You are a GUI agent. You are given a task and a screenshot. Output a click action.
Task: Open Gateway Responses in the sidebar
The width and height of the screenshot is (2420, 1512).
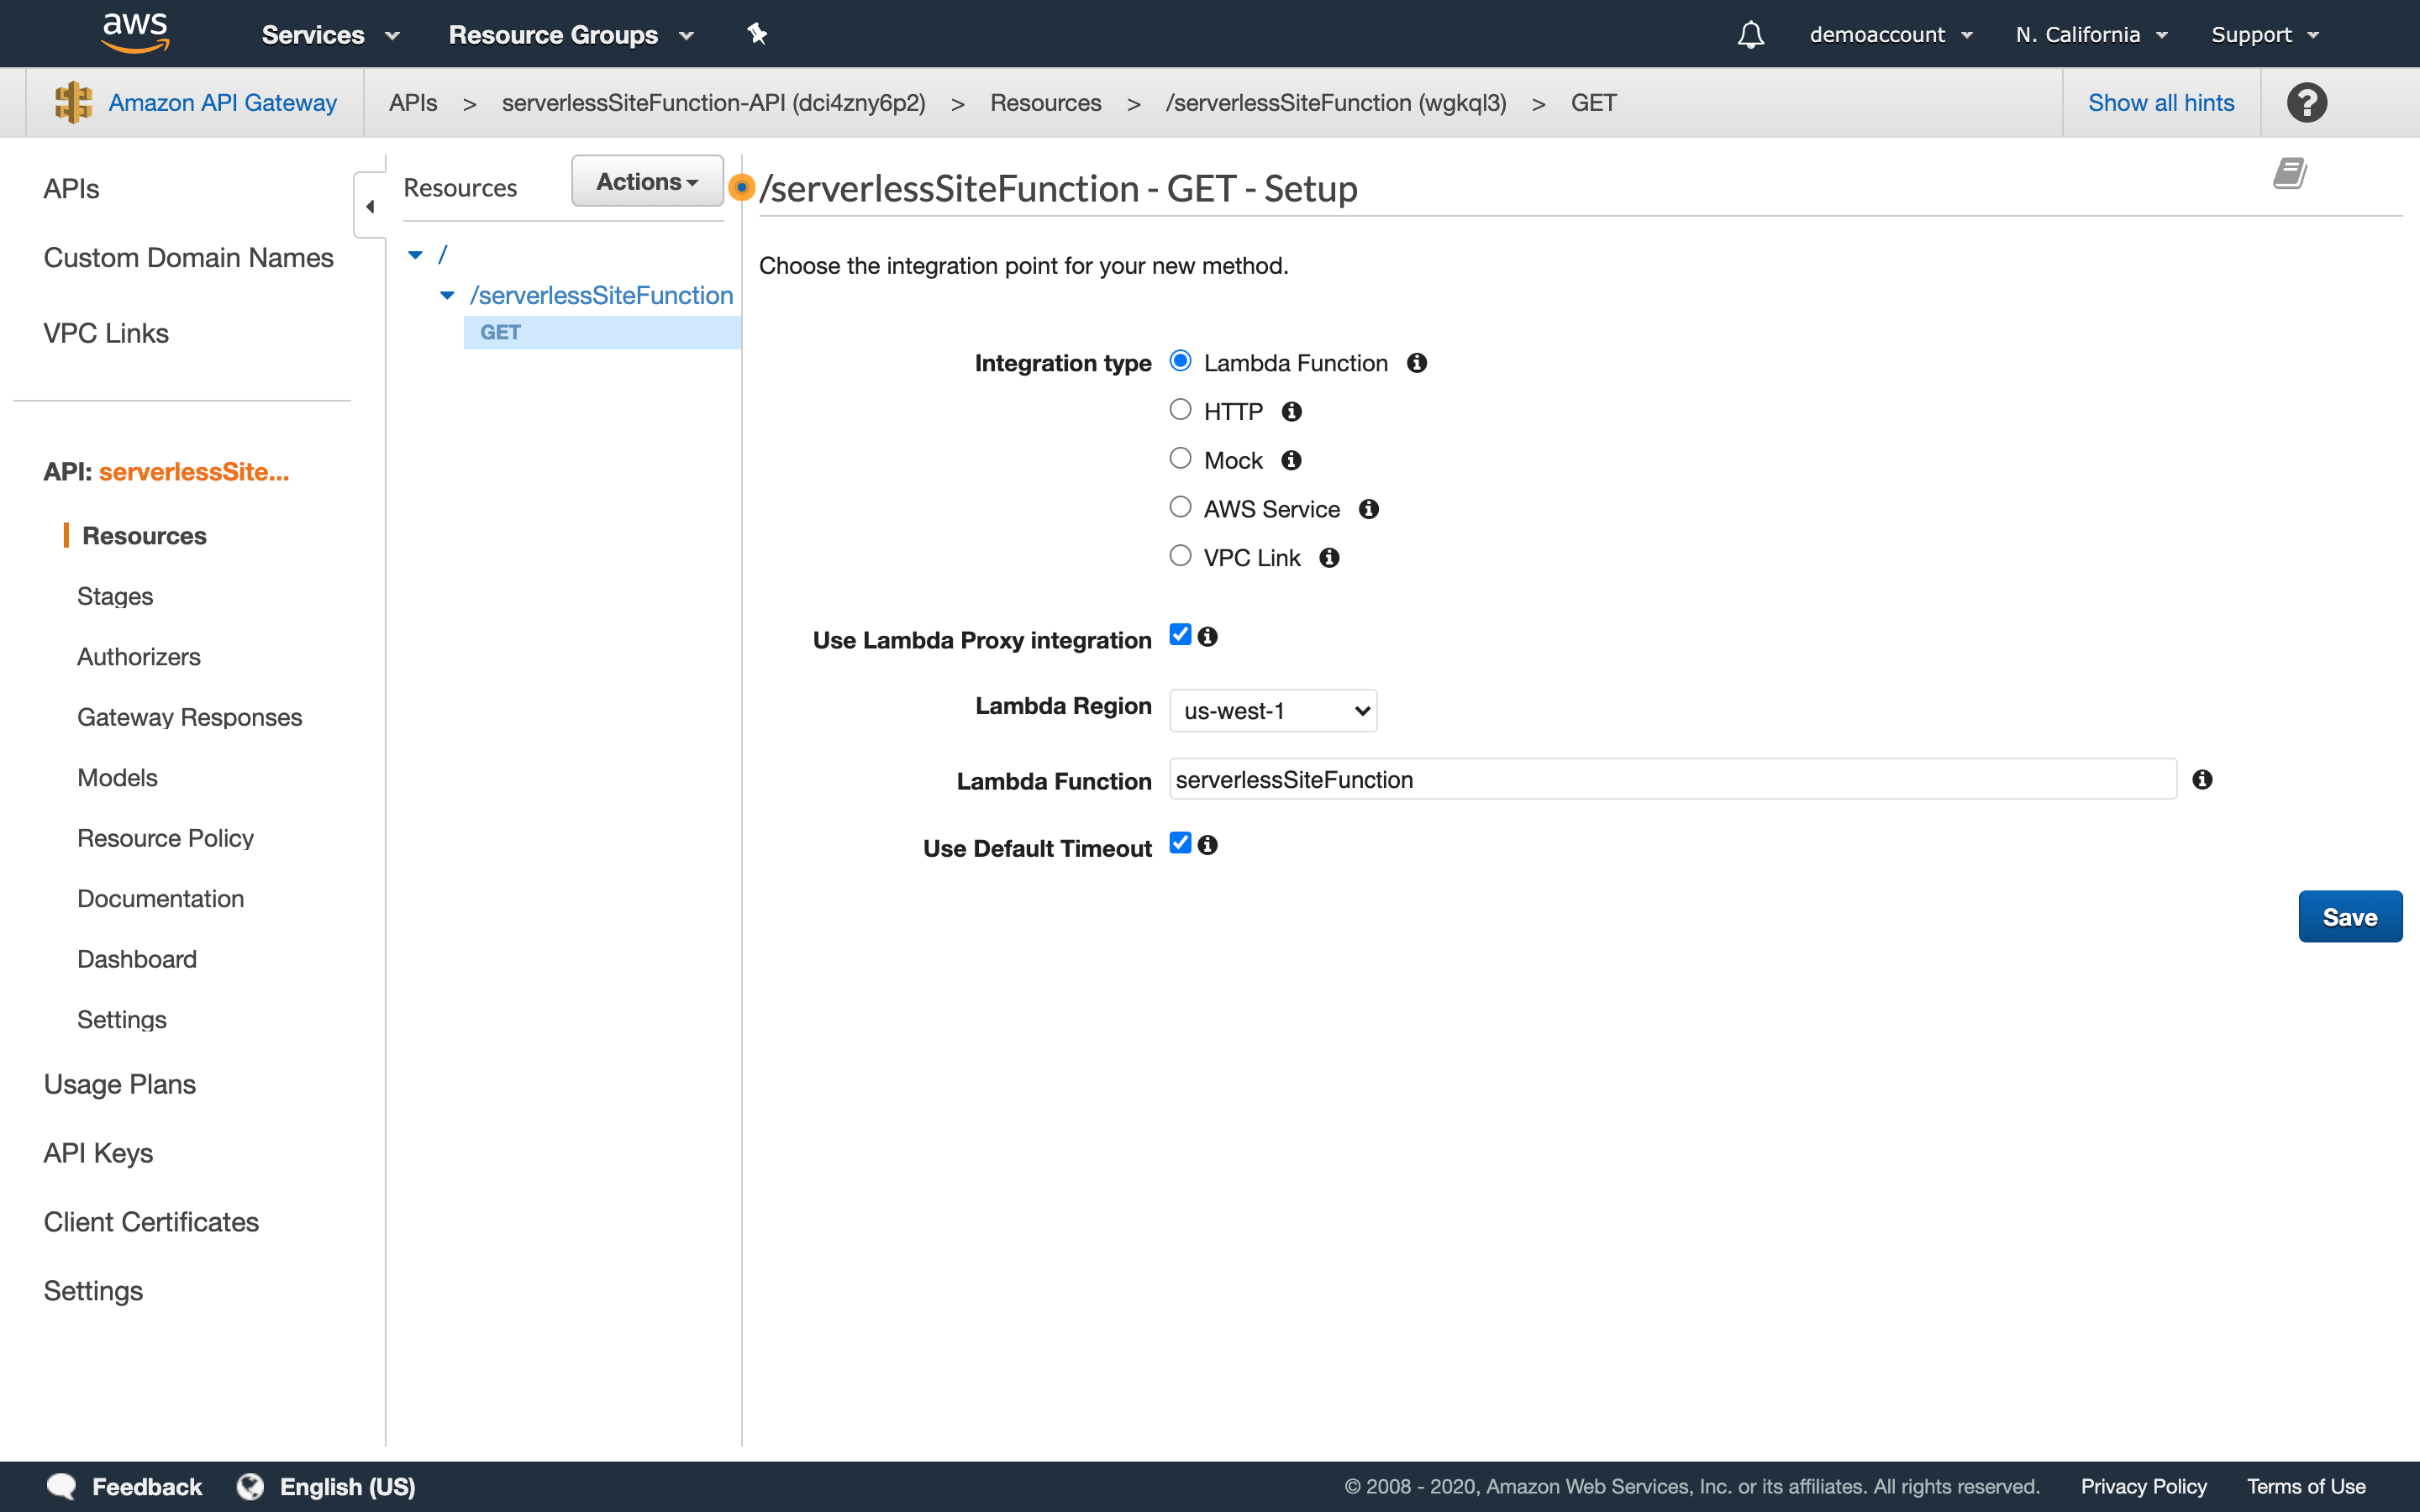(x=190, y=717)
